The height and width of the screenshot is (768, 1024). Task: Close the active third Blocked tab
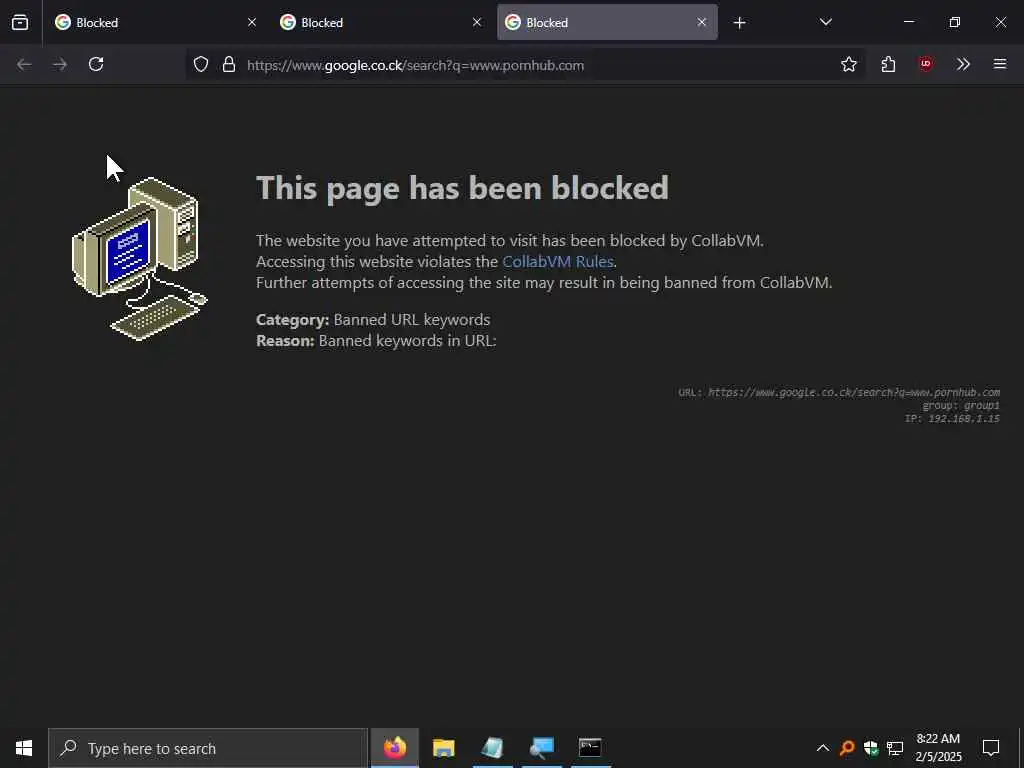[x=702, y=22]
